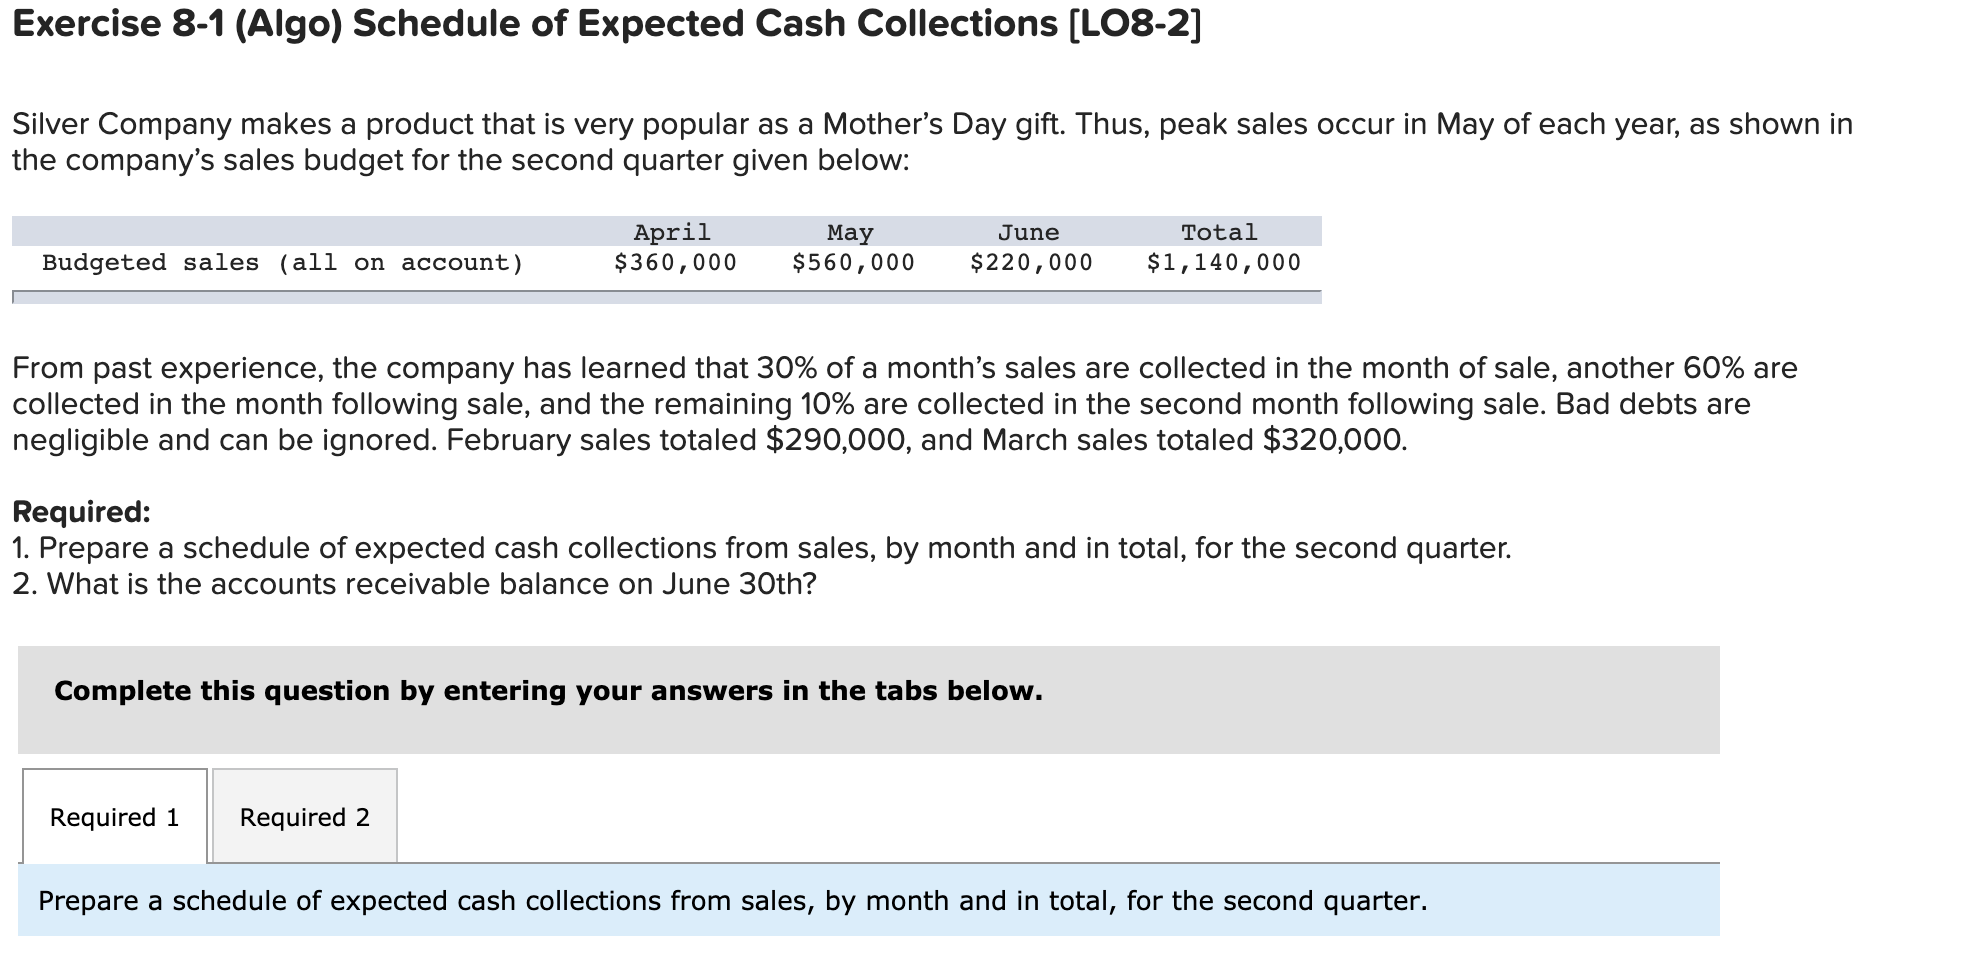Click the $360,000 April sales value
This screenshot has height=956, width=1972.
click(674, 262)
